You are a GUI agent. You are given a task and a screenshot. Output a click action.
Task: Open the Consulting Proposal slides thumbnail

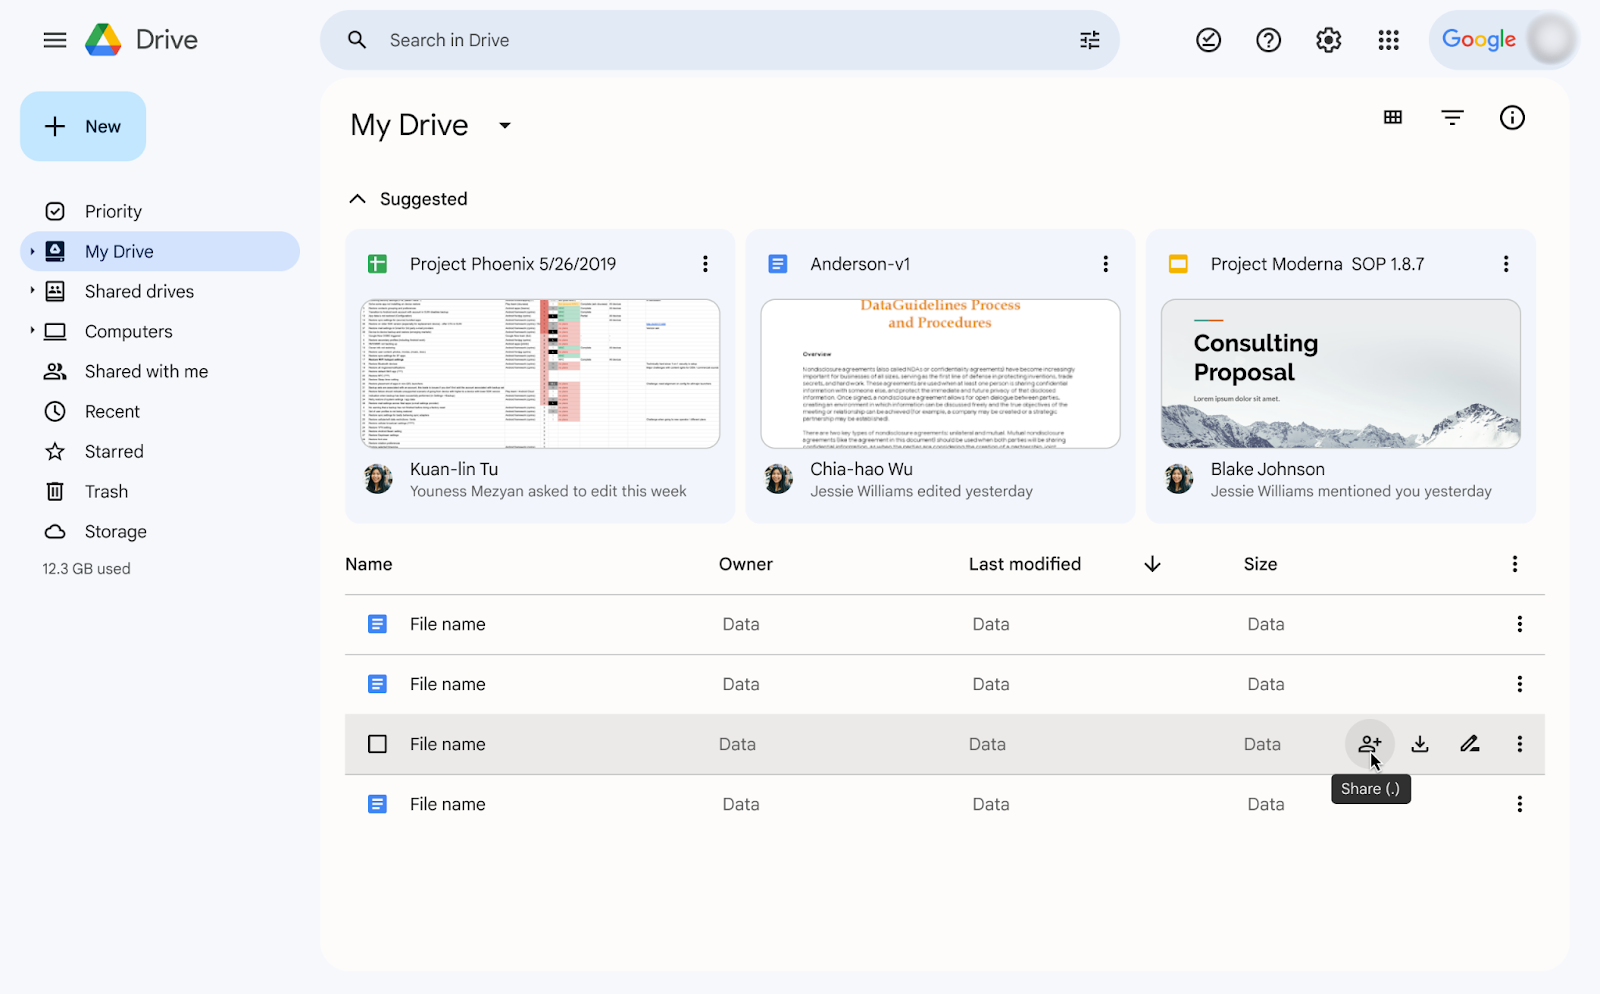1341,374
